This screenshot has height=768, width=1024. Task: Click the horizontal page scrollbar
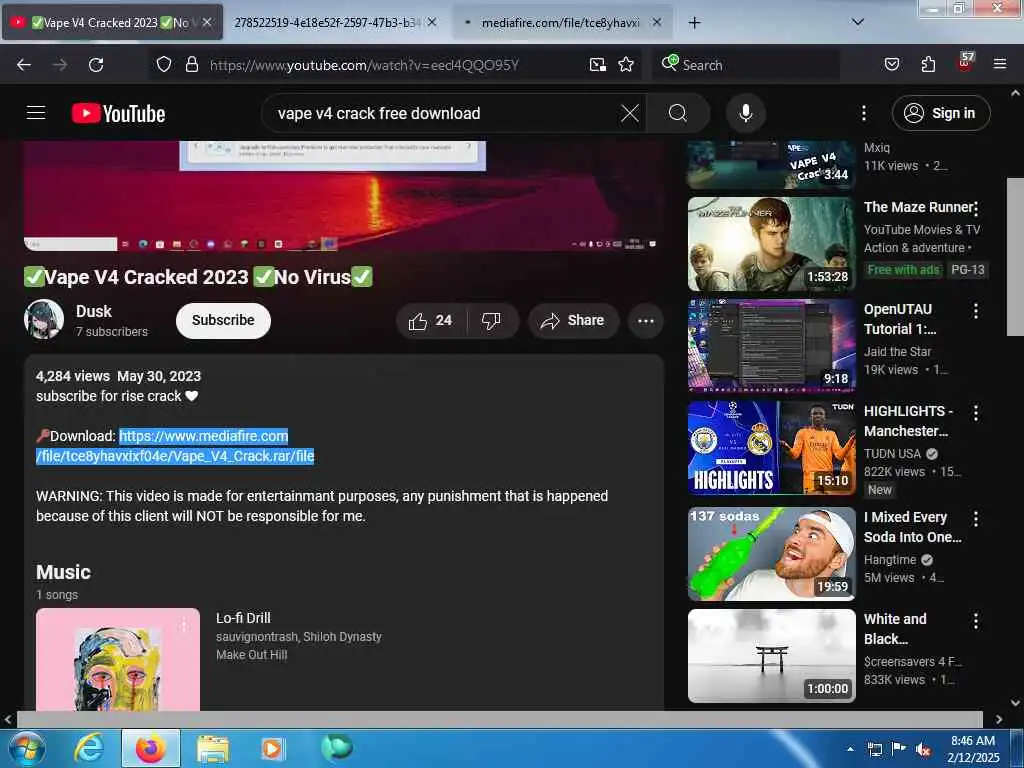[x=500, y=719]
